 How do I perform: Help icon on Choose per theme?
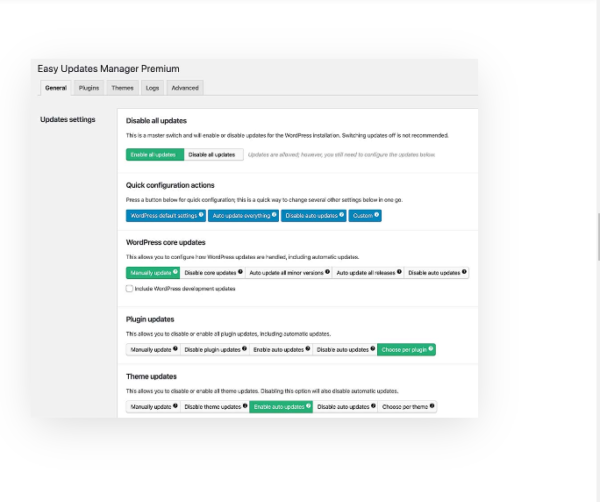[432, 406]
